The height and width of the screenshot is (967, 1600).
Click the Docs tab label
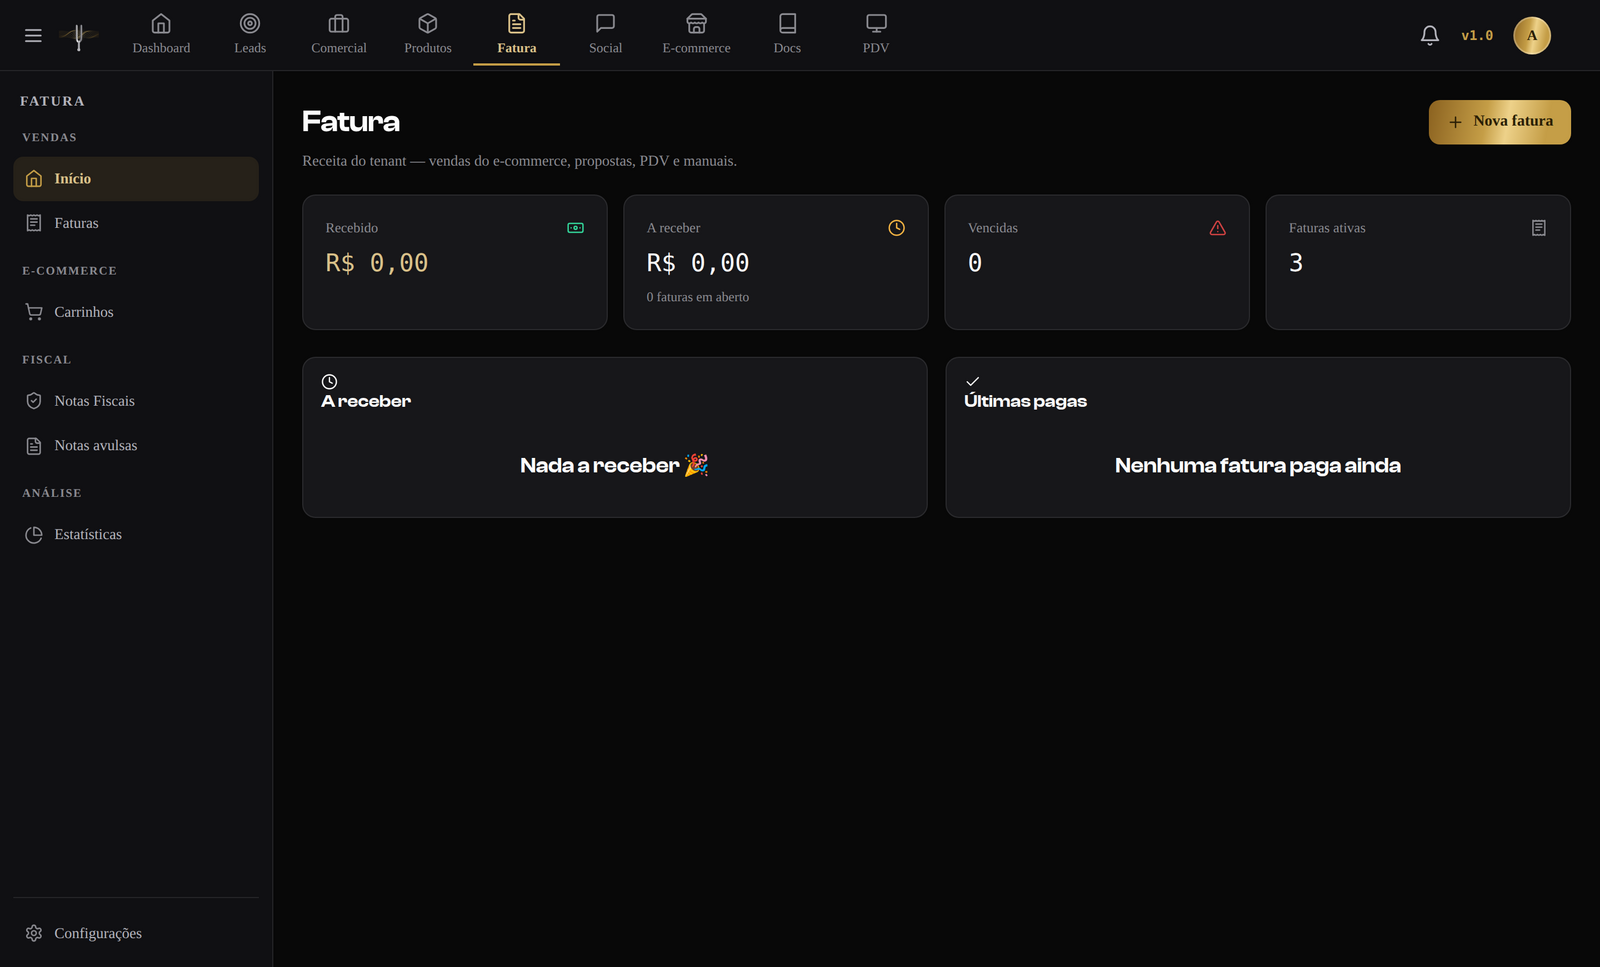(x=787, y=48)
